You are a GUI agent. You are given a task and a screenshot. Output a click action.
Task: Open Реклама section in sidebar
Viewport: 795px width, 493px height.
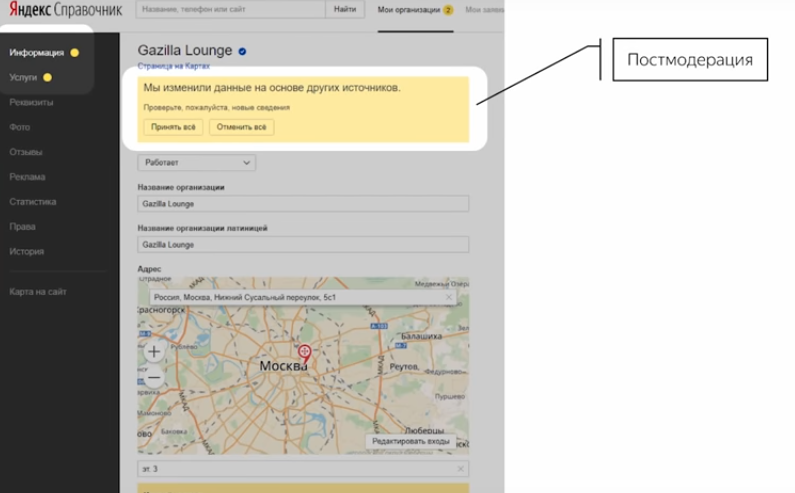pyautogui.click(x=27, y=177)
